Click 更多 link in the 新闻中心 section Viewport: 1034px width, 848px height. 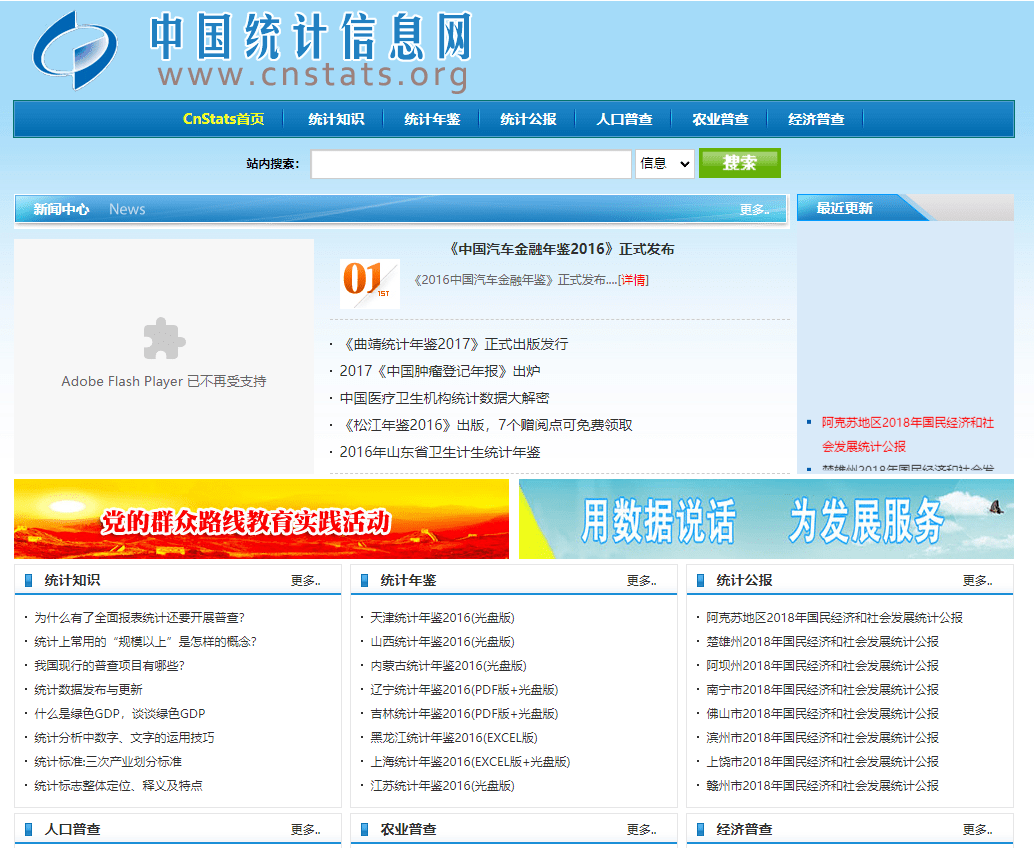752,208
